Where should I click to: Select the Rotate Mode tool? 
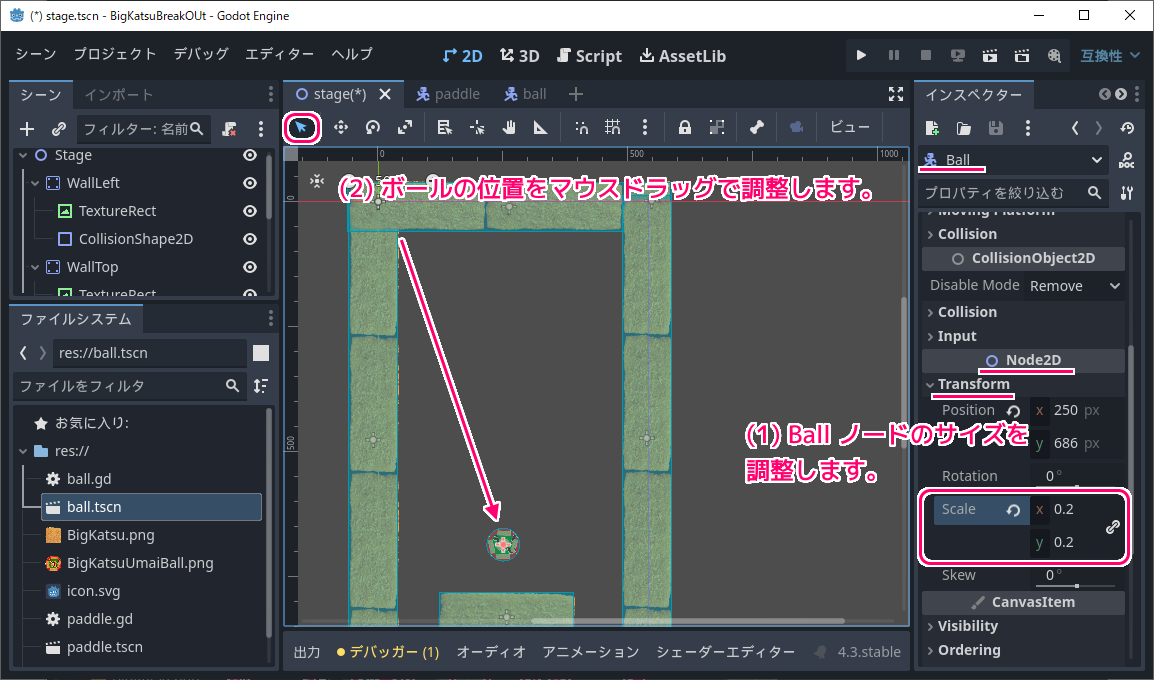[x=373, y=127]
